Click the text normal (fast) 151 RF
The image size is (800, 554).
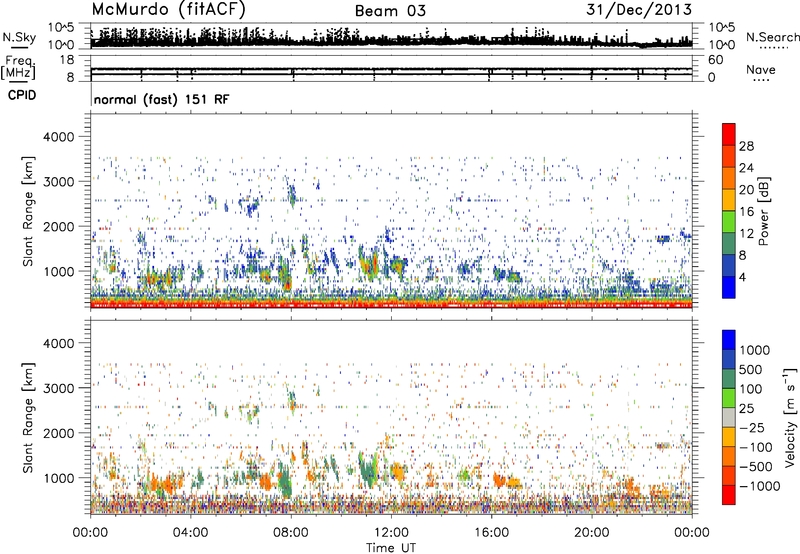(161, 99)
